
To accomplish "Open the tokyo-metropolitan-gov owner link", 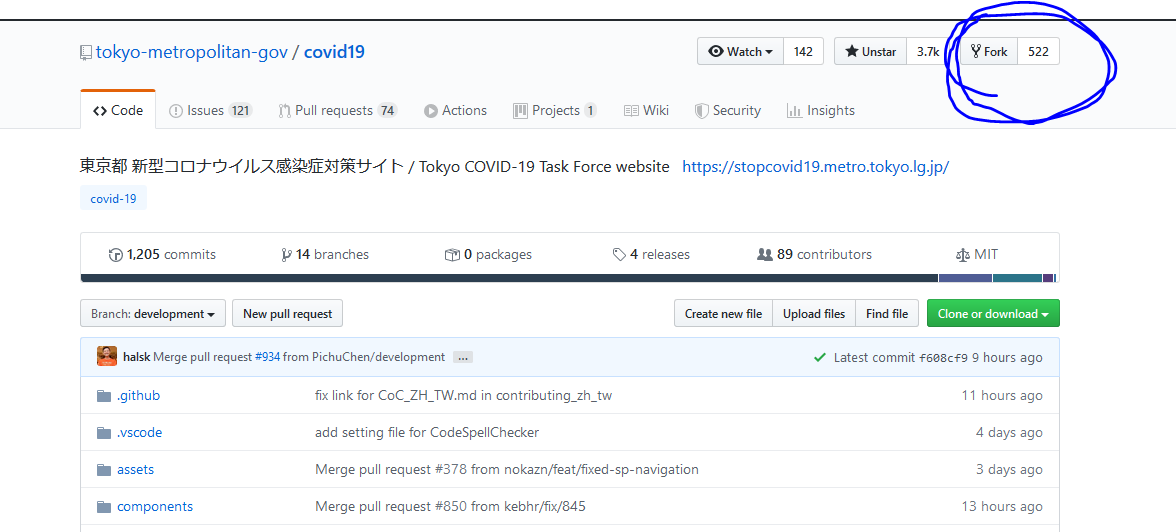I will [192, 53].
